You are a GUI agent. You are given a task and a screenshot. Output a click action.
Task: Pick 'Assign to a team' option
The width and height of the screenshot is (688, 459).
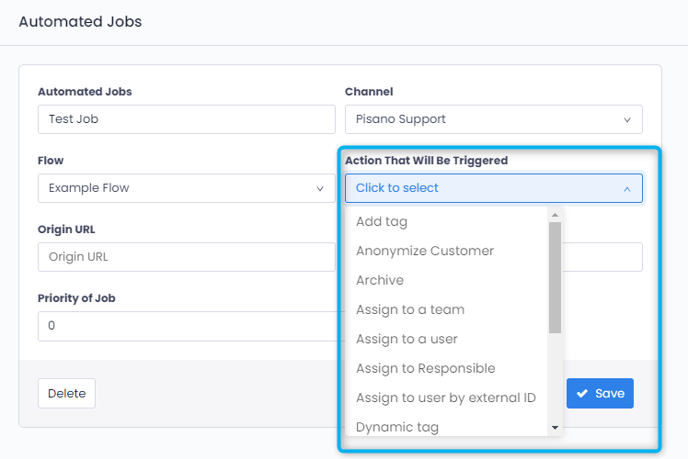click(x=409, y=310)
